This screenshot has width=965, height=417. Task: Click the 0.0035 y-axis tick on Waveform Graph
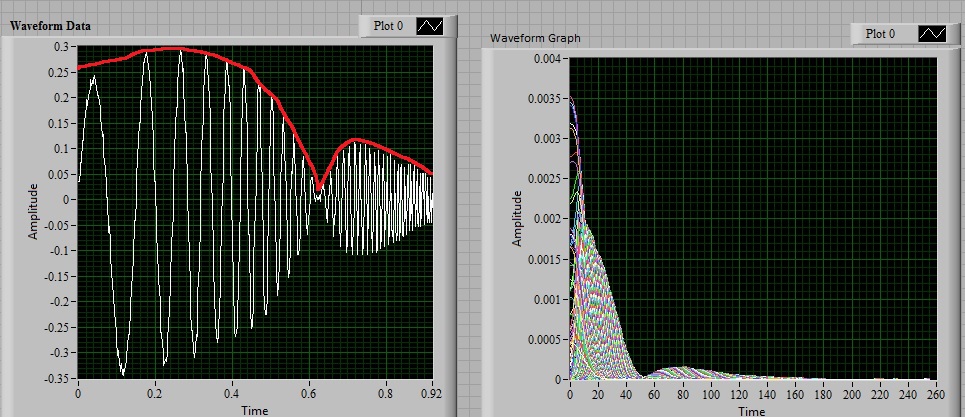click(x=545, y=98)
